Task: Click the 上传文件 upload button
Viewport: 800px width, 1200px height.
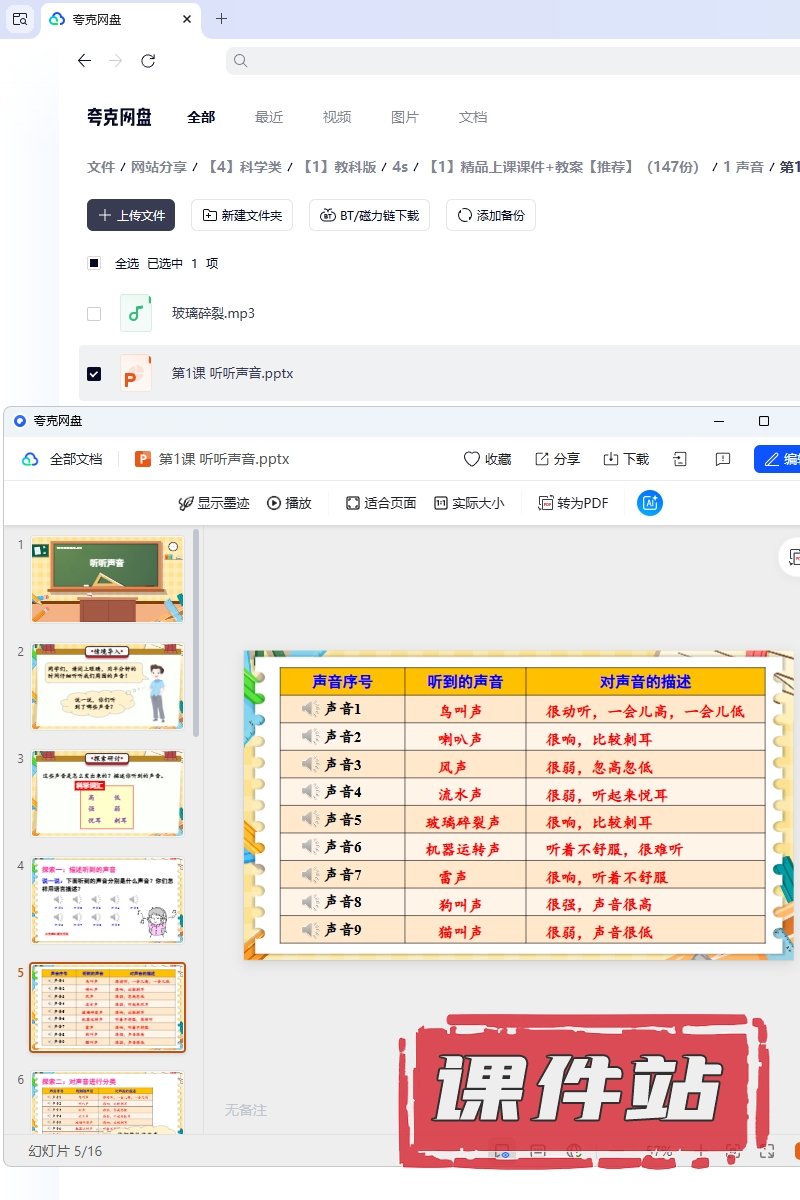Action: [x=131, y=215]
